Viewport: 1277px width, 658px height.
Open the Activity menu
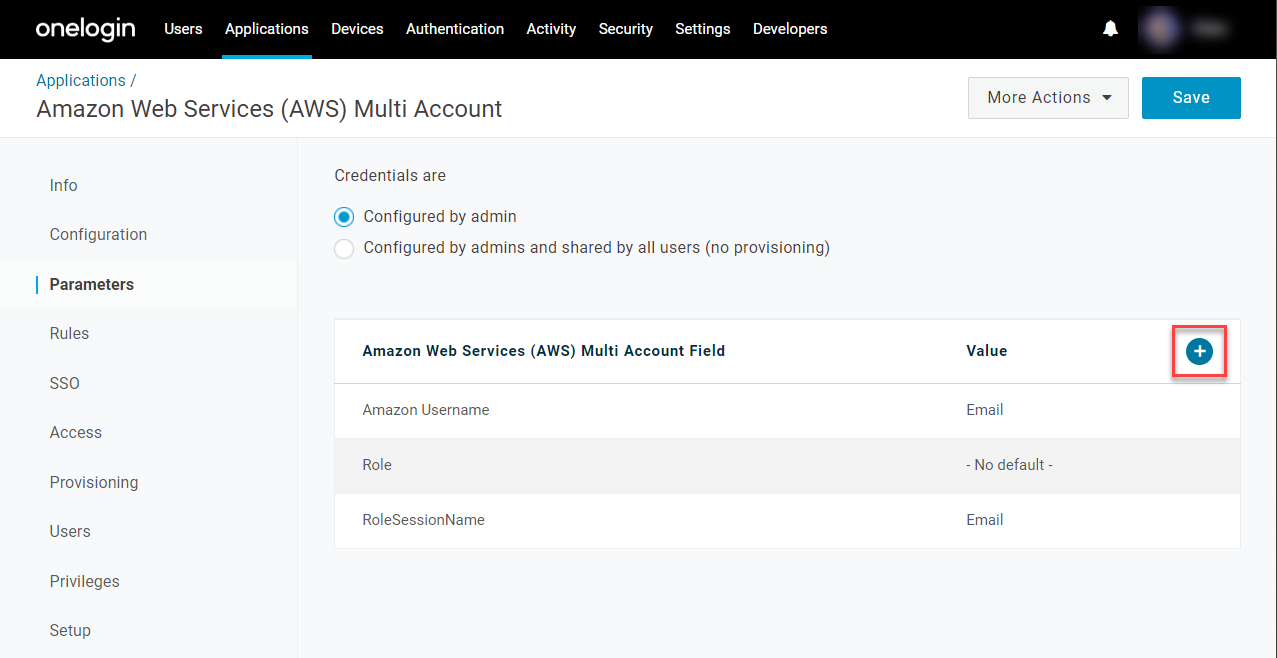(x=551, y=29)
